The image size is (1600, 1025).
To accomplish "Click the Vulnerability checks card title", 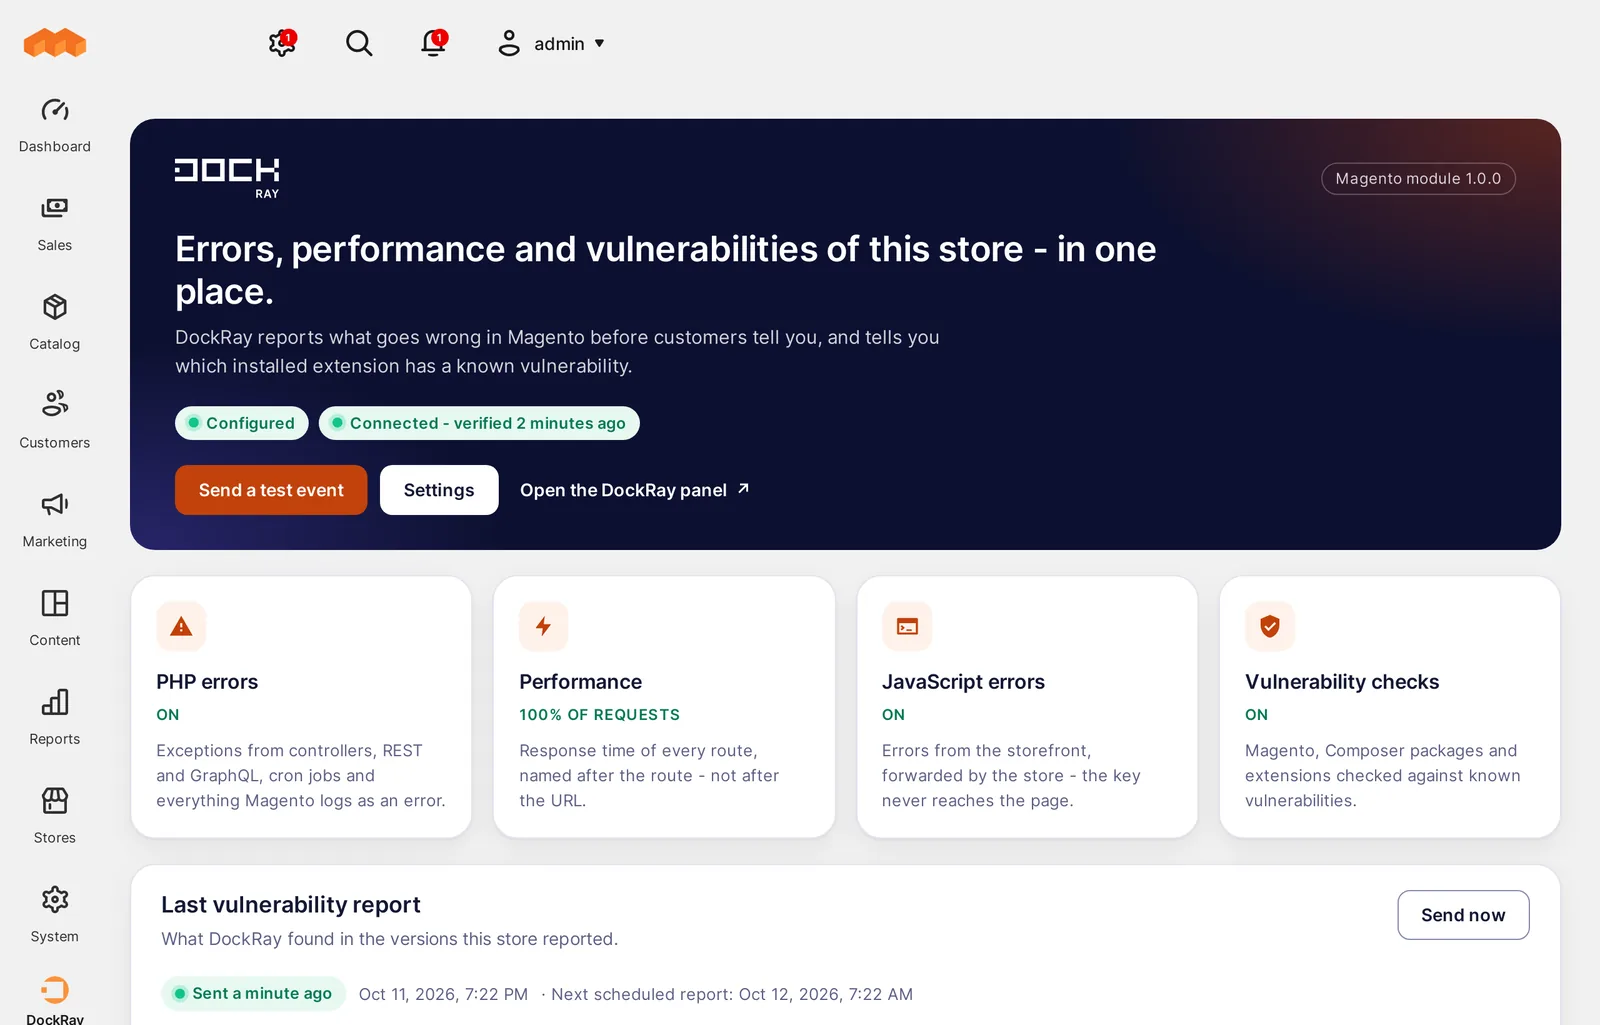I will [x=1342, y=682].
